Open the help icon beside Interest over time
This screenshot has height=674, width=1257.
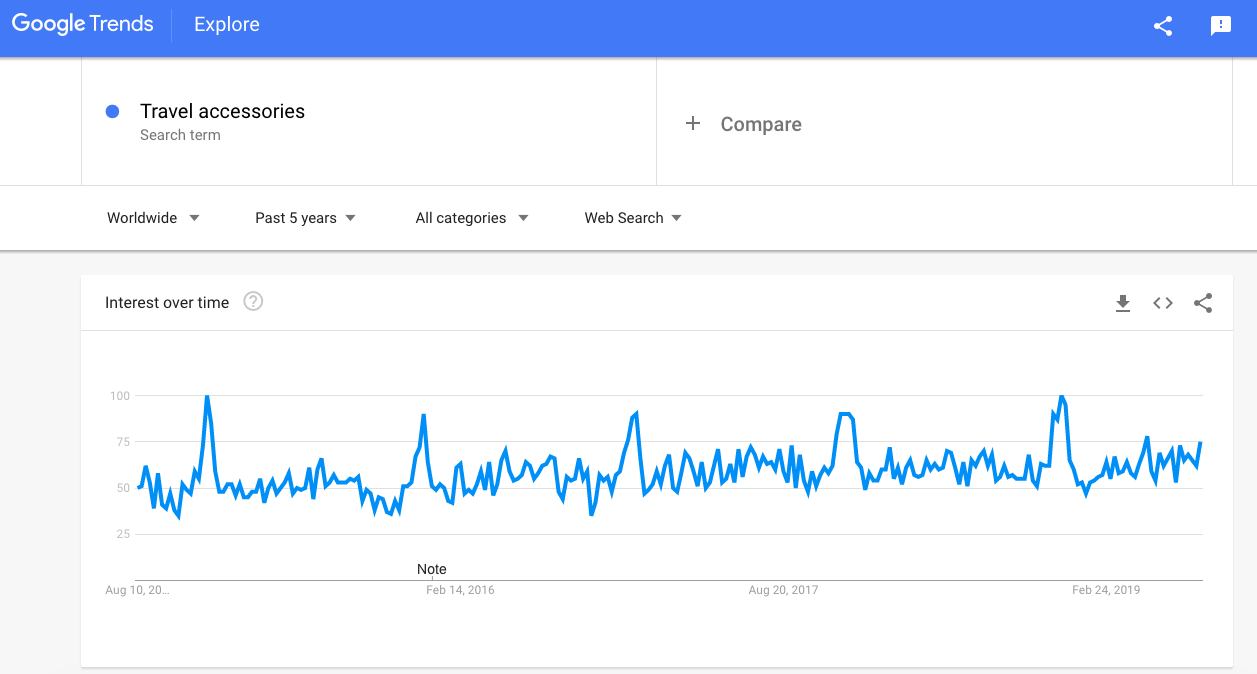pyautogui.click(x=253, y=301)
